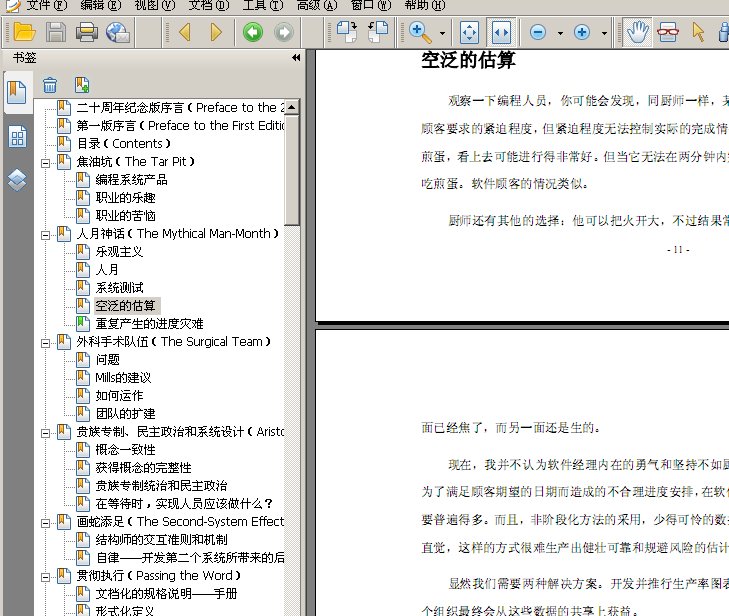This screenshot has width=729, height=616.
Task: Click the Save floppy disk icon
Action: point(56,32)
